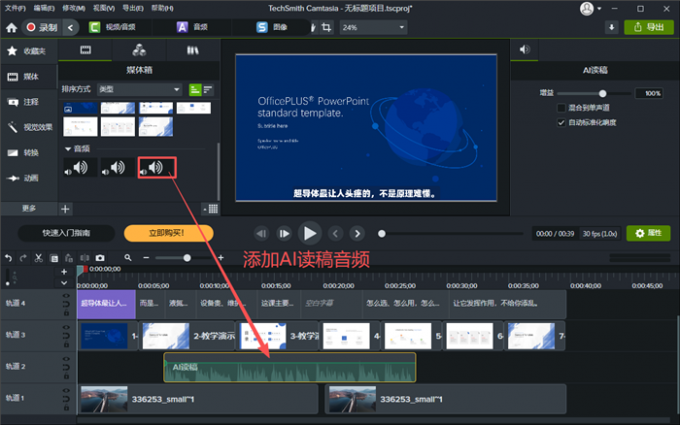This screenshot has height=425, width=680.
Task: Open the 导出 menu in menu bar
Action: click(x=133, y=8)
